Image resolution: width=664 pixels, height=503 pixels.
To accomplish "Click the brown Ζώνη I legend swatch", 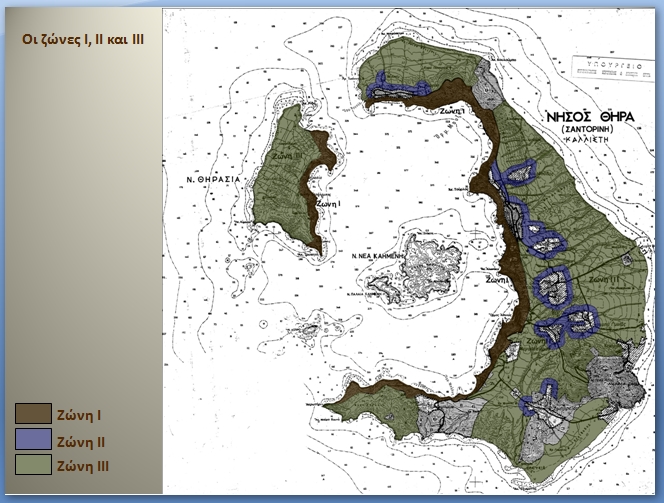I will pos(33,414).
